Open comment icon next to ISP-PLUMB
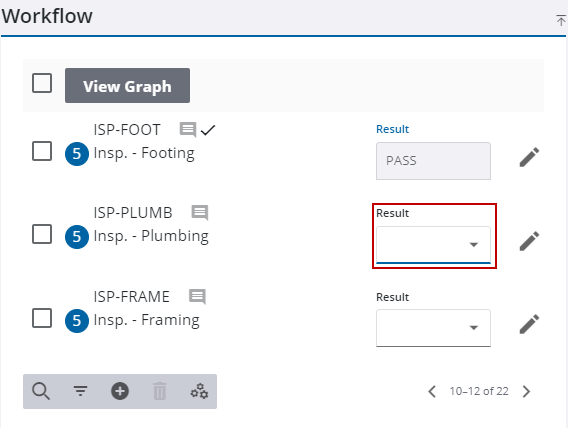 tap(200, 213)
